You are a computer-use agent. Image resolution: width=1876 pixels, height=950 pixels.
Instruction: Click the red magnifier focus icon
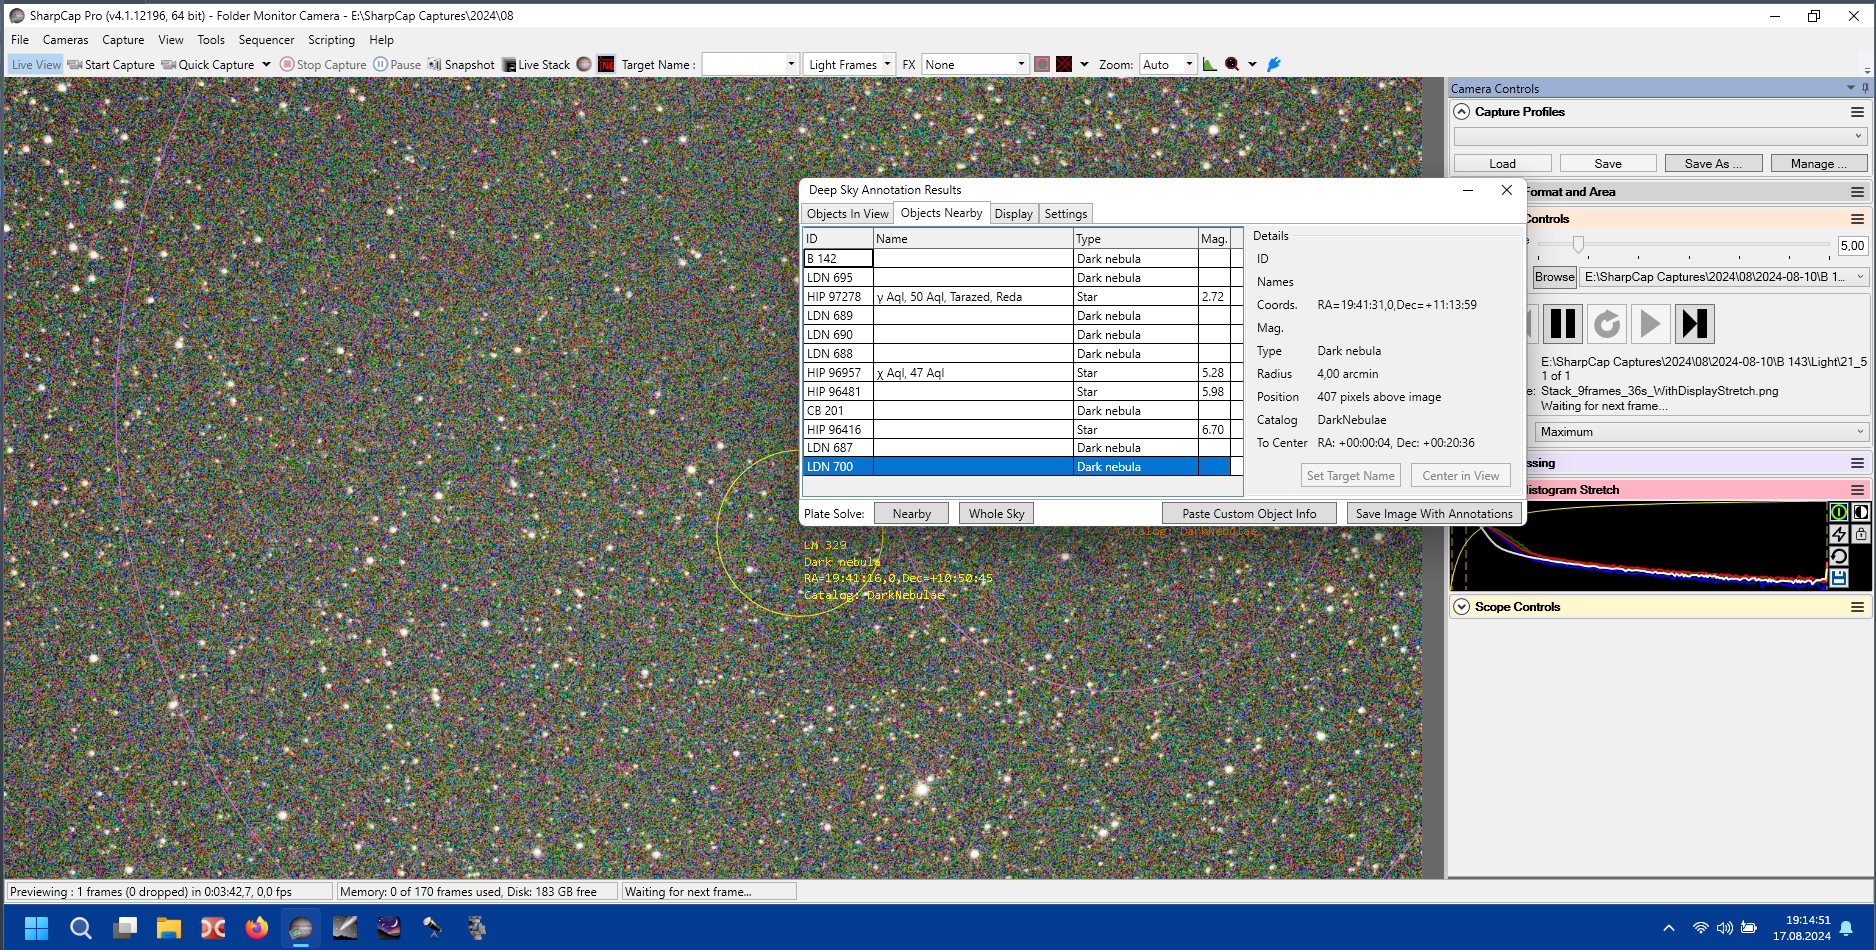pos(1232,65)
